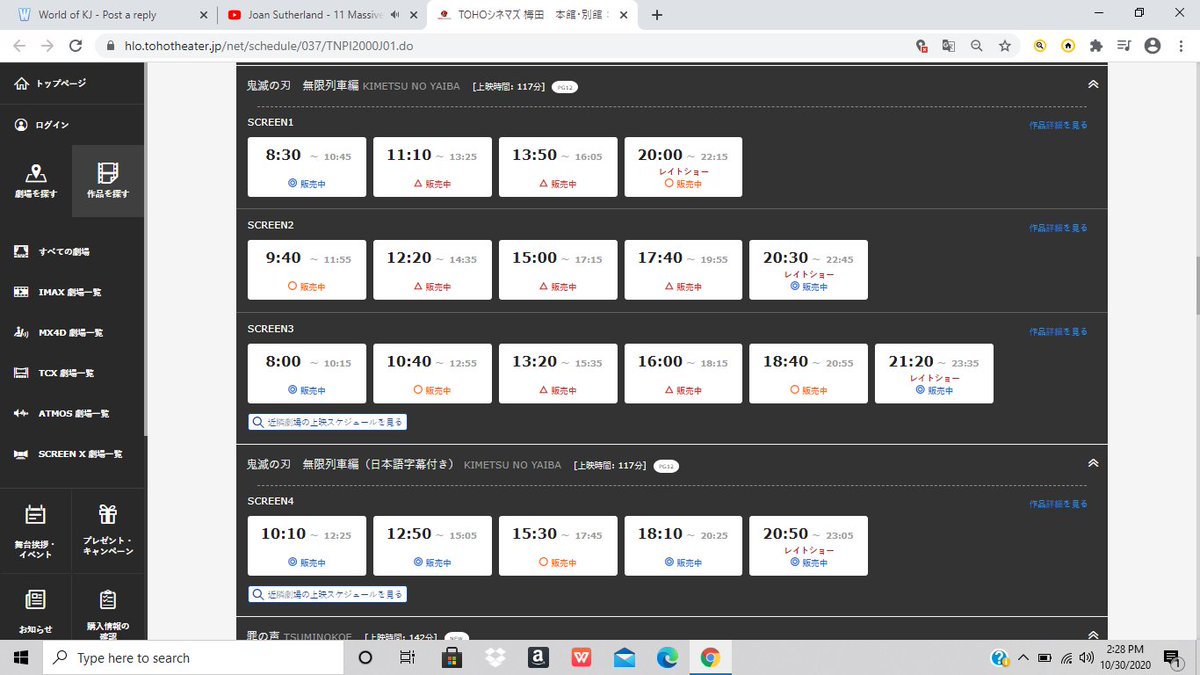Open the 舞台挨拶・イベント calendar icon
This screenshot has width=1200, height=675.
36,515
